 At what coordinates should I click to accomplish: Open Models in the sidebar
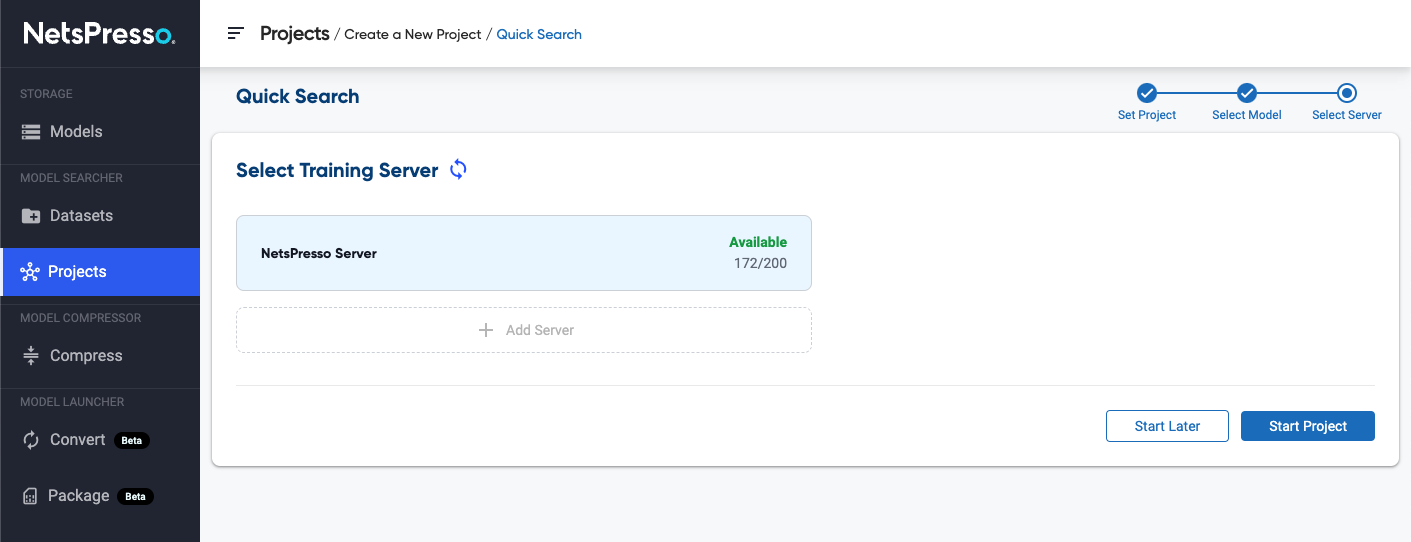point(100,132)
